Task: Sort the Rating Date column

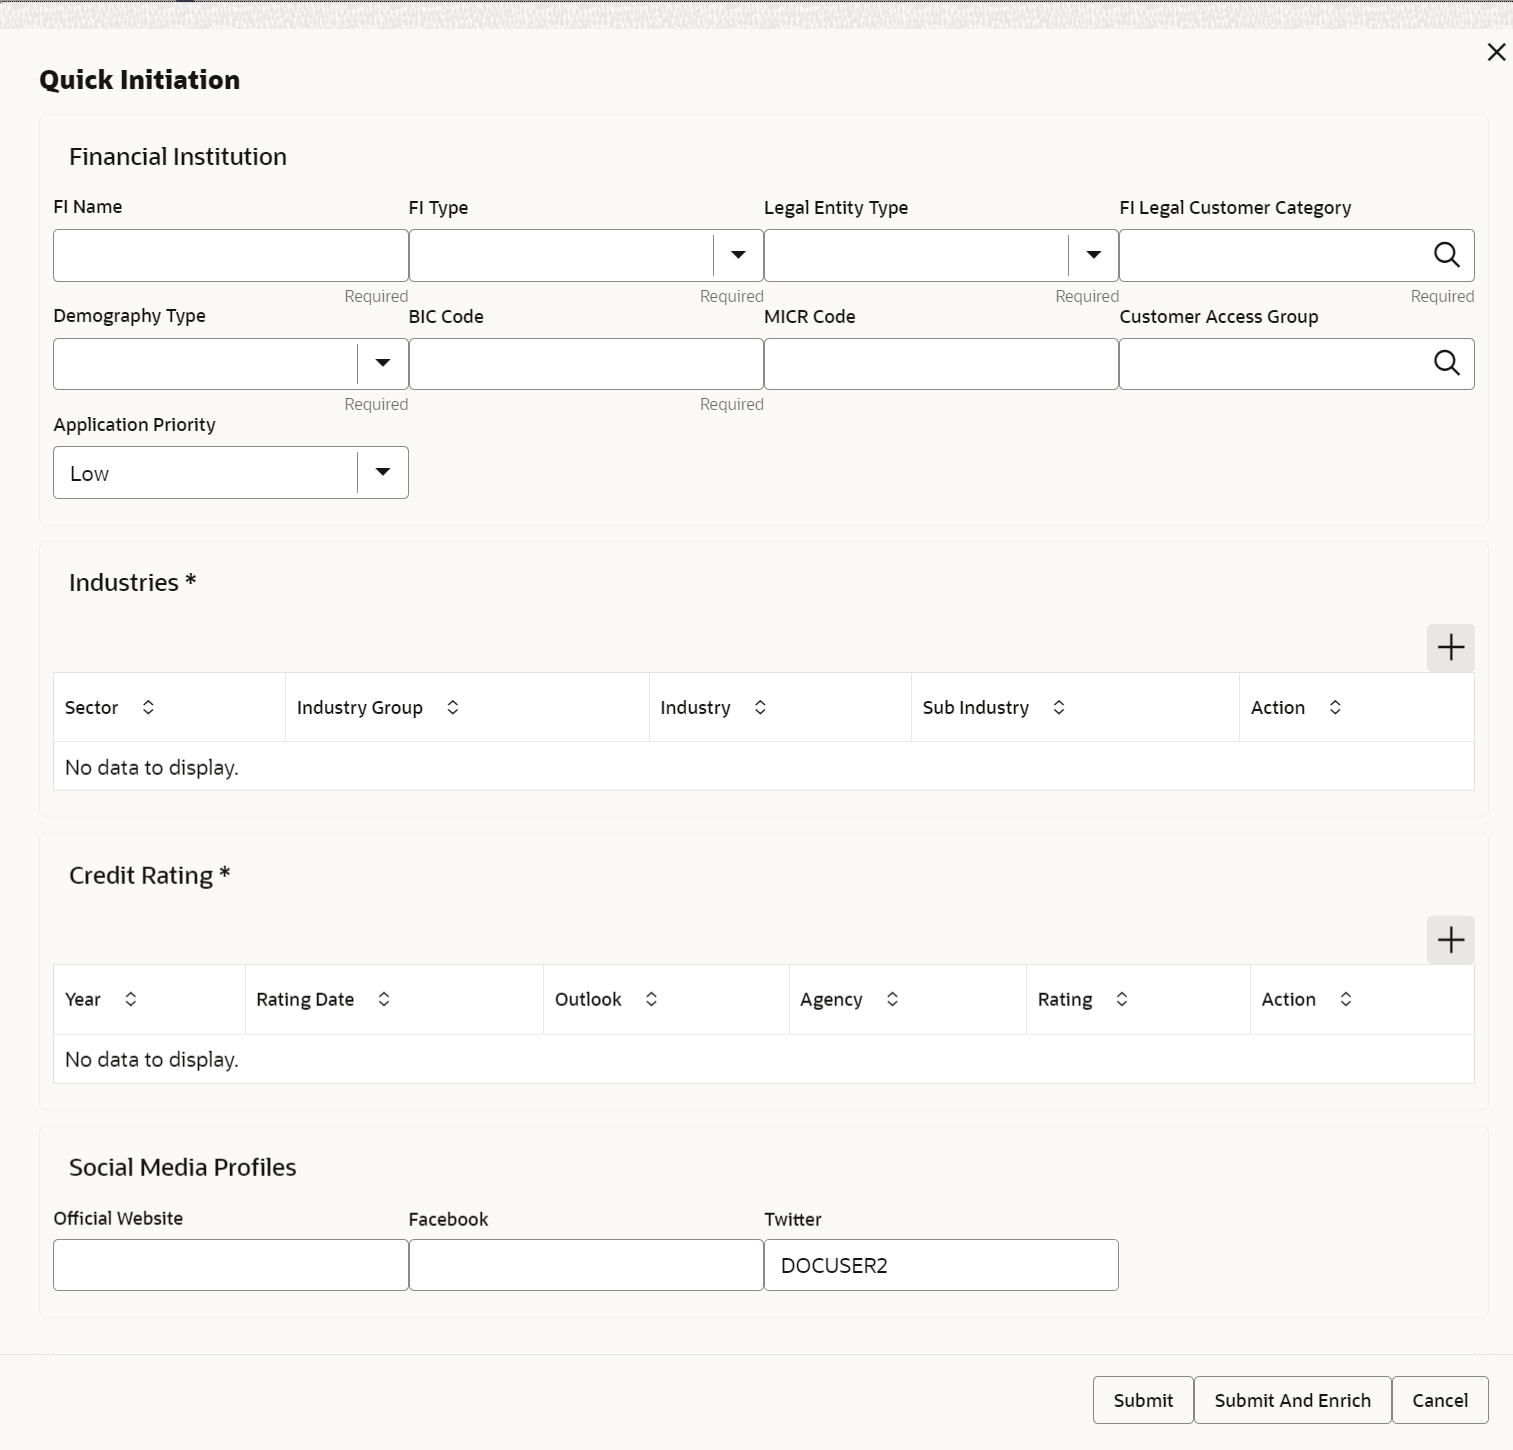Action: click(x=384, y=999)
